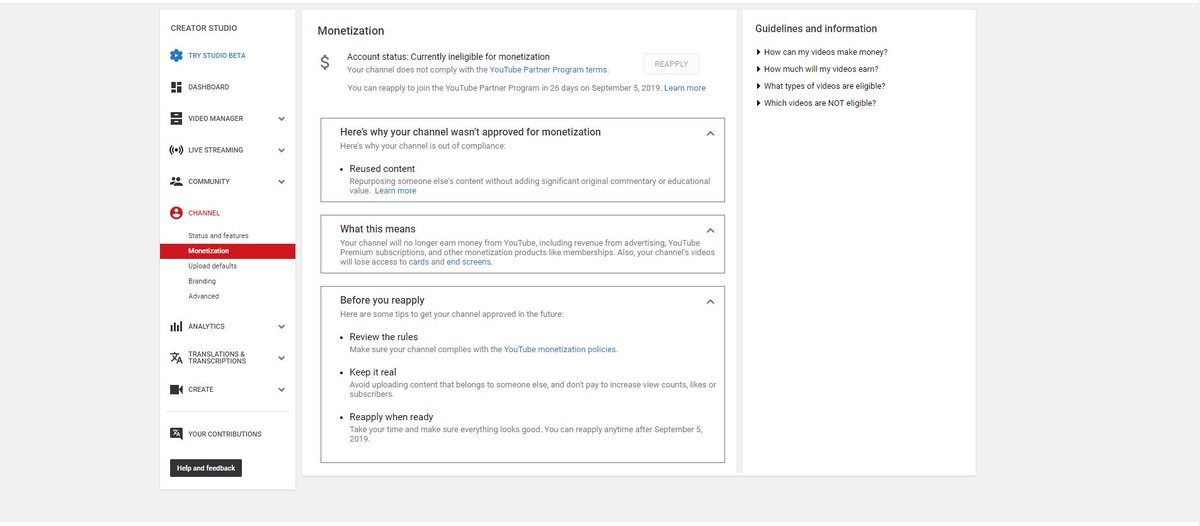The width and height of the screenshot is (1200, 526).
Task: Click the Try Studio Beta link
Action: tap(217, 56)
